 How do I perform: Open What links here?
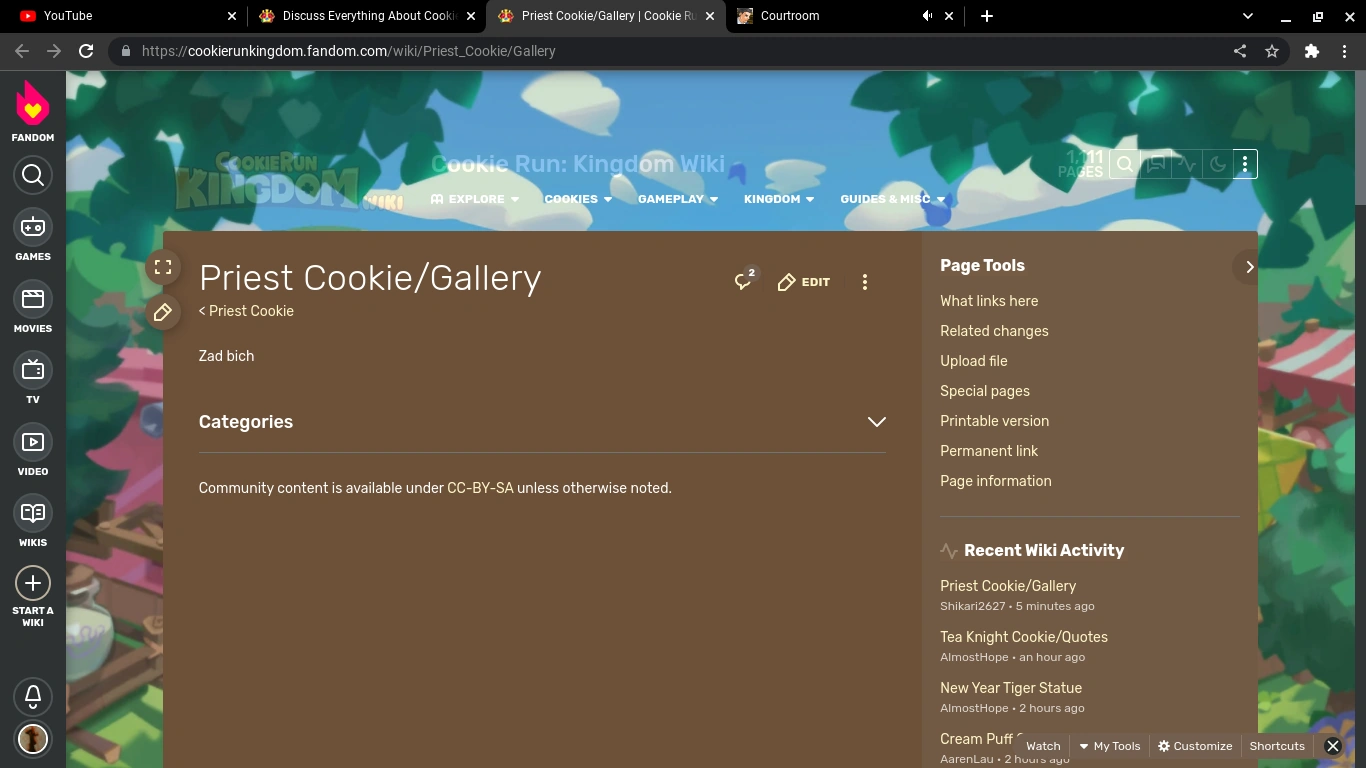[989, 301]
